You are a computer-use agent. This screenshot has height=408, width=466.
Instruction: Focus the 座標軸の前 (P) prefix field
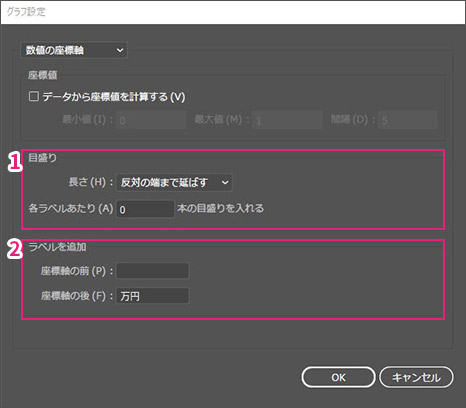pyautogui.click(x=152, y=271)
